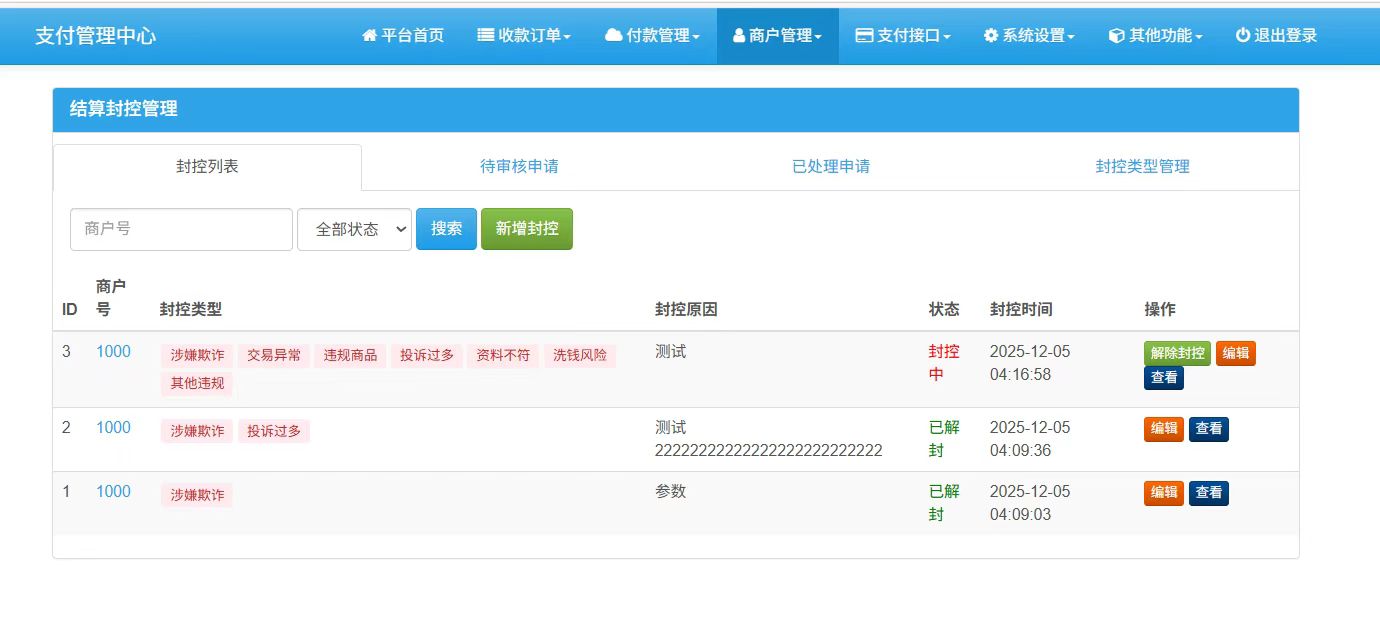Open the 封控类型管理 tab

(x=1142, y=167)
